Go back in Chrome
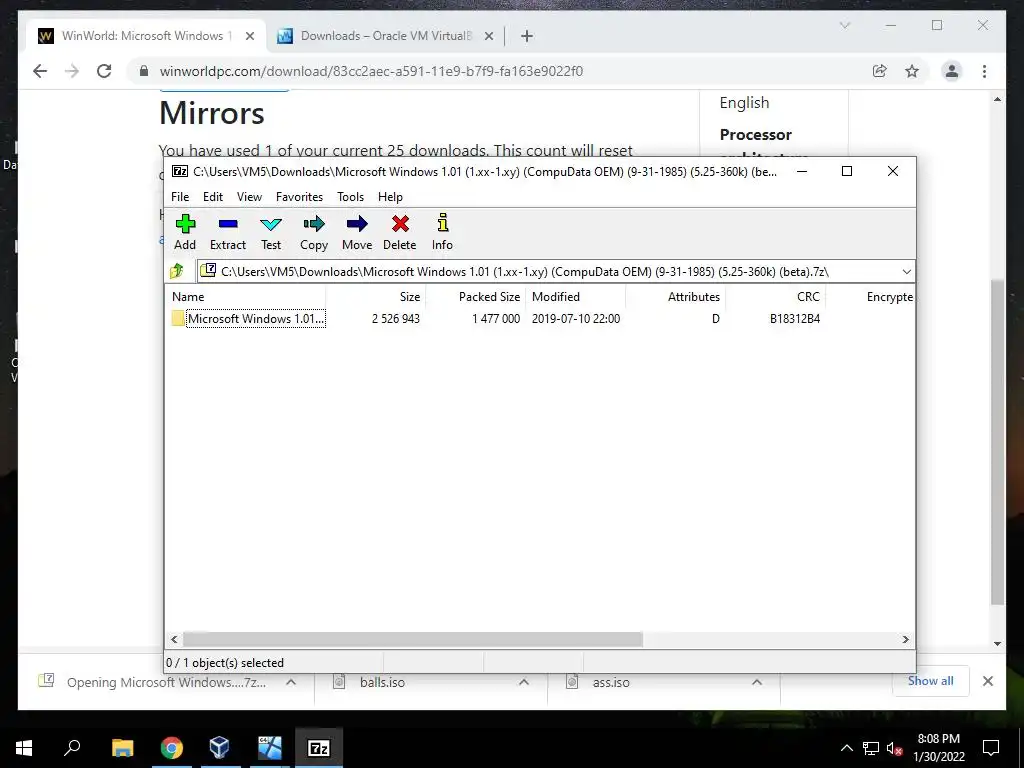The image size is (1024, 768). click(40, 71)
